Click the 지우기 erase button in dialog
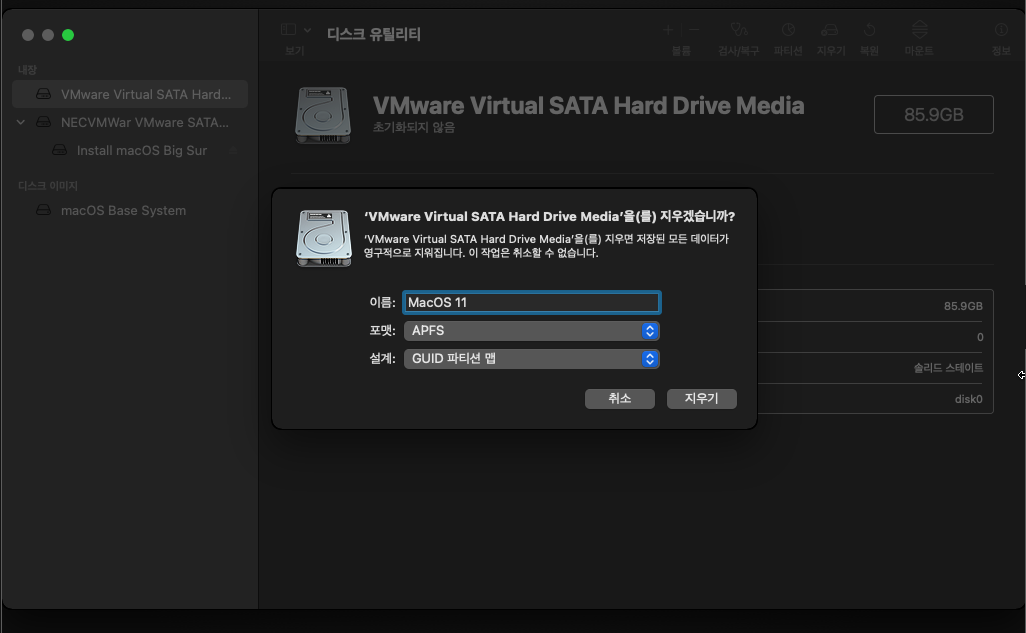 [701, 399]
